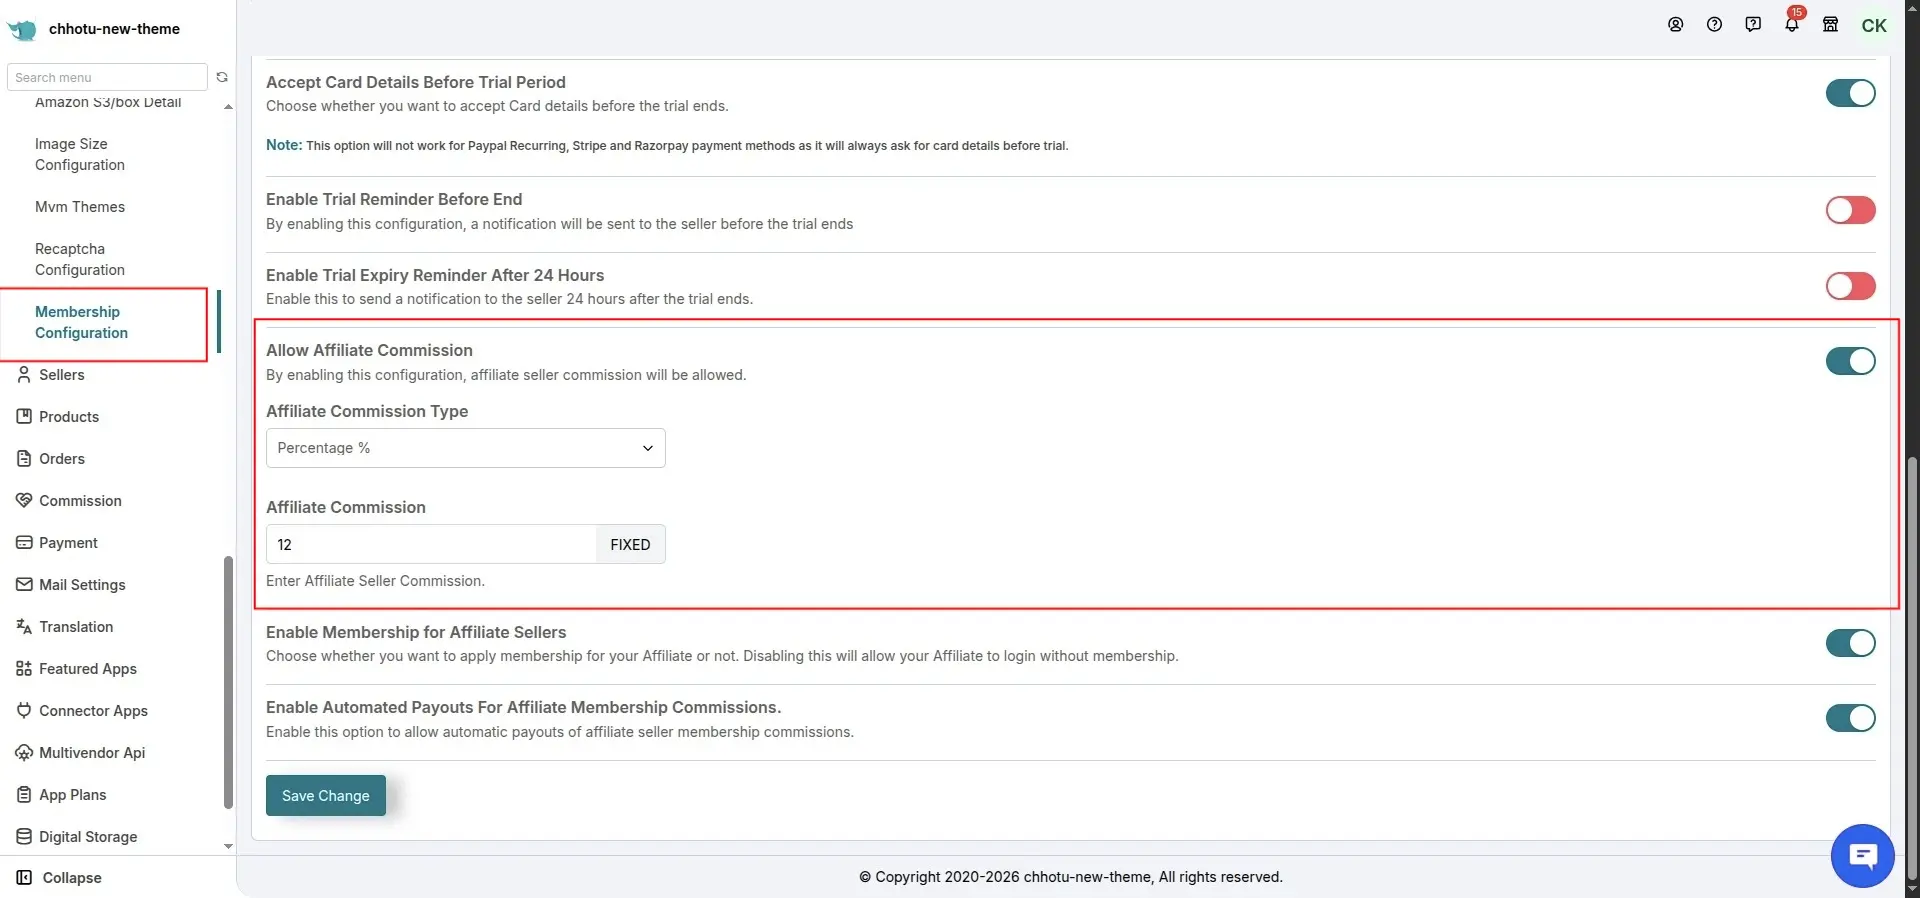Open the help question mark icon
The image size is (1920, 898).
tap(1715, 25)
